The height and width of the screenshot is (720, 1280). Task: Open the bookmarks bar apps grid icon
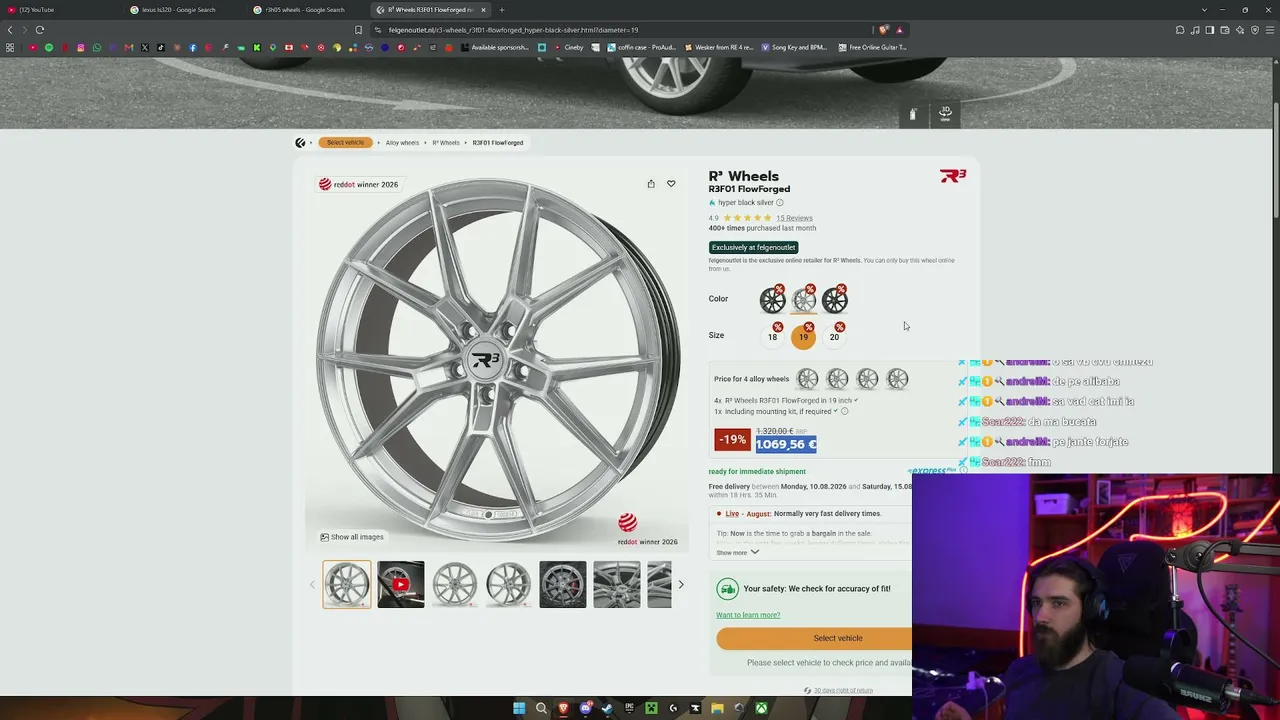[10, 47]
